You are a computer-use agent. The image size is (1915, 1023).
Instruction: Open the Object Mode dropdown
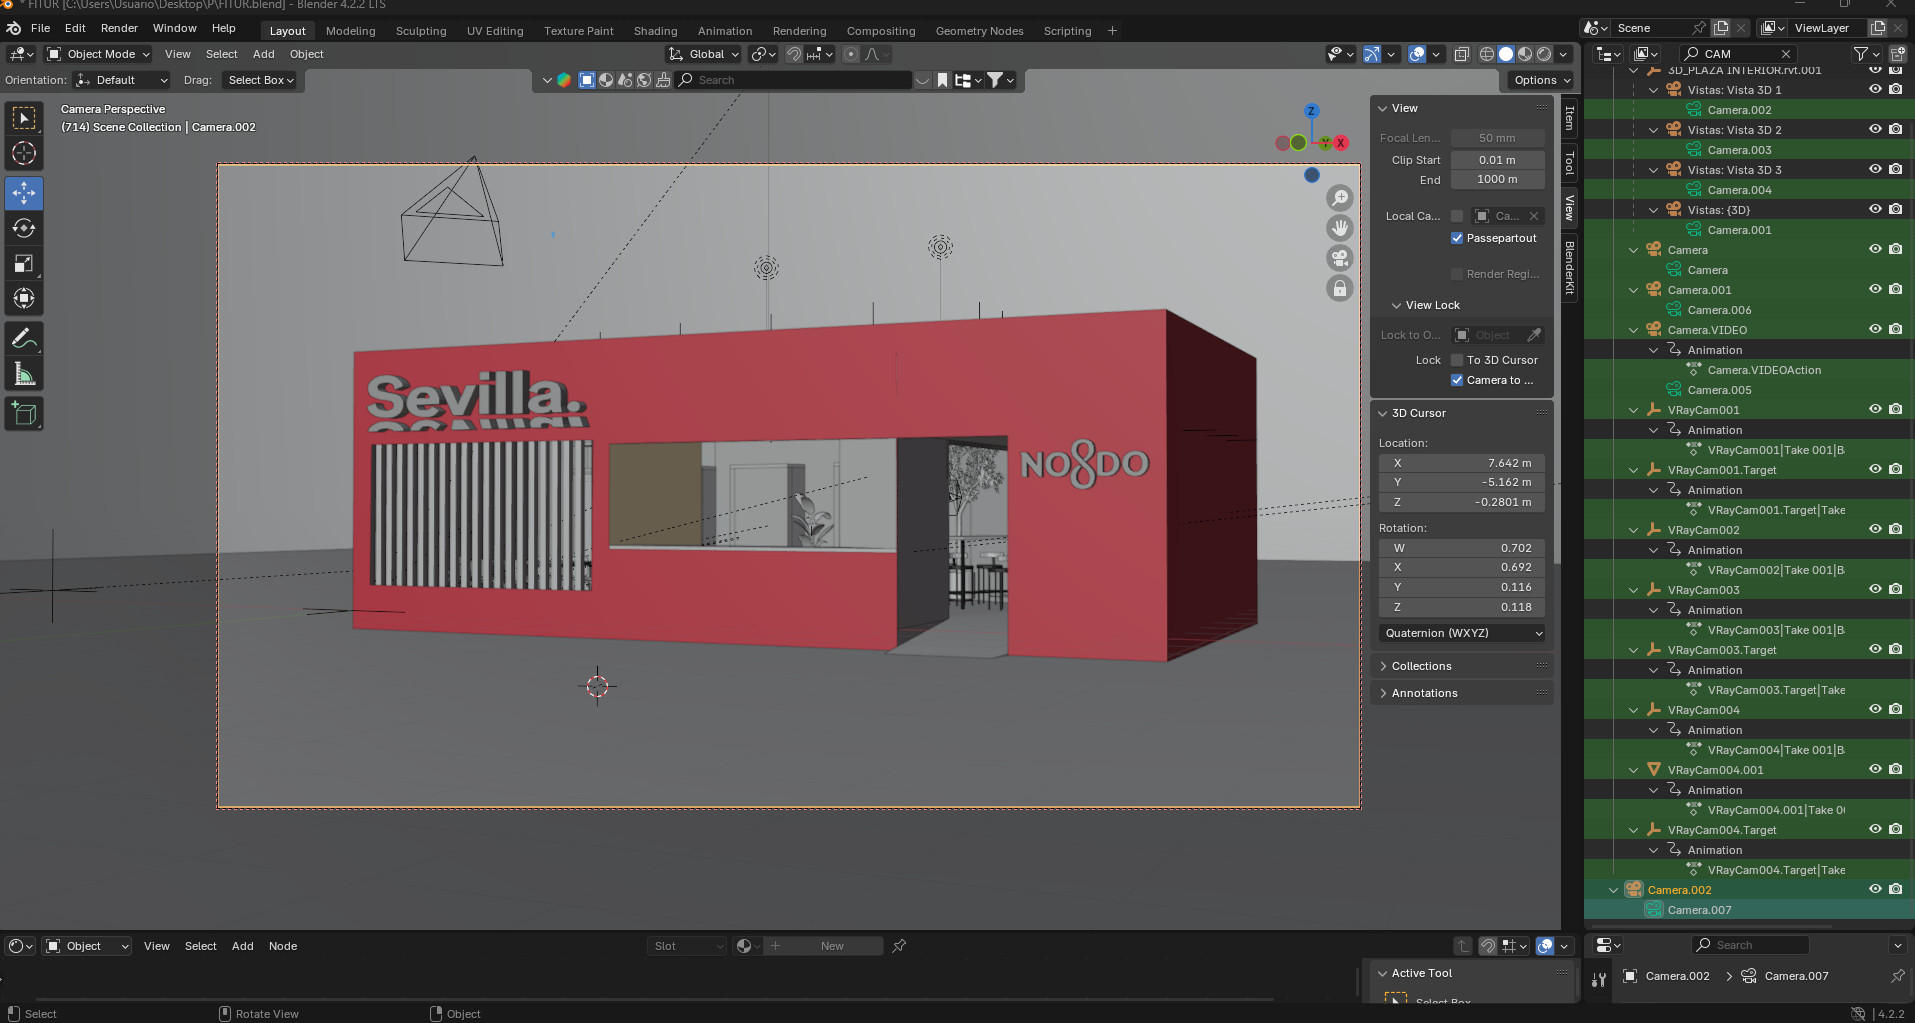click(99, 54)
